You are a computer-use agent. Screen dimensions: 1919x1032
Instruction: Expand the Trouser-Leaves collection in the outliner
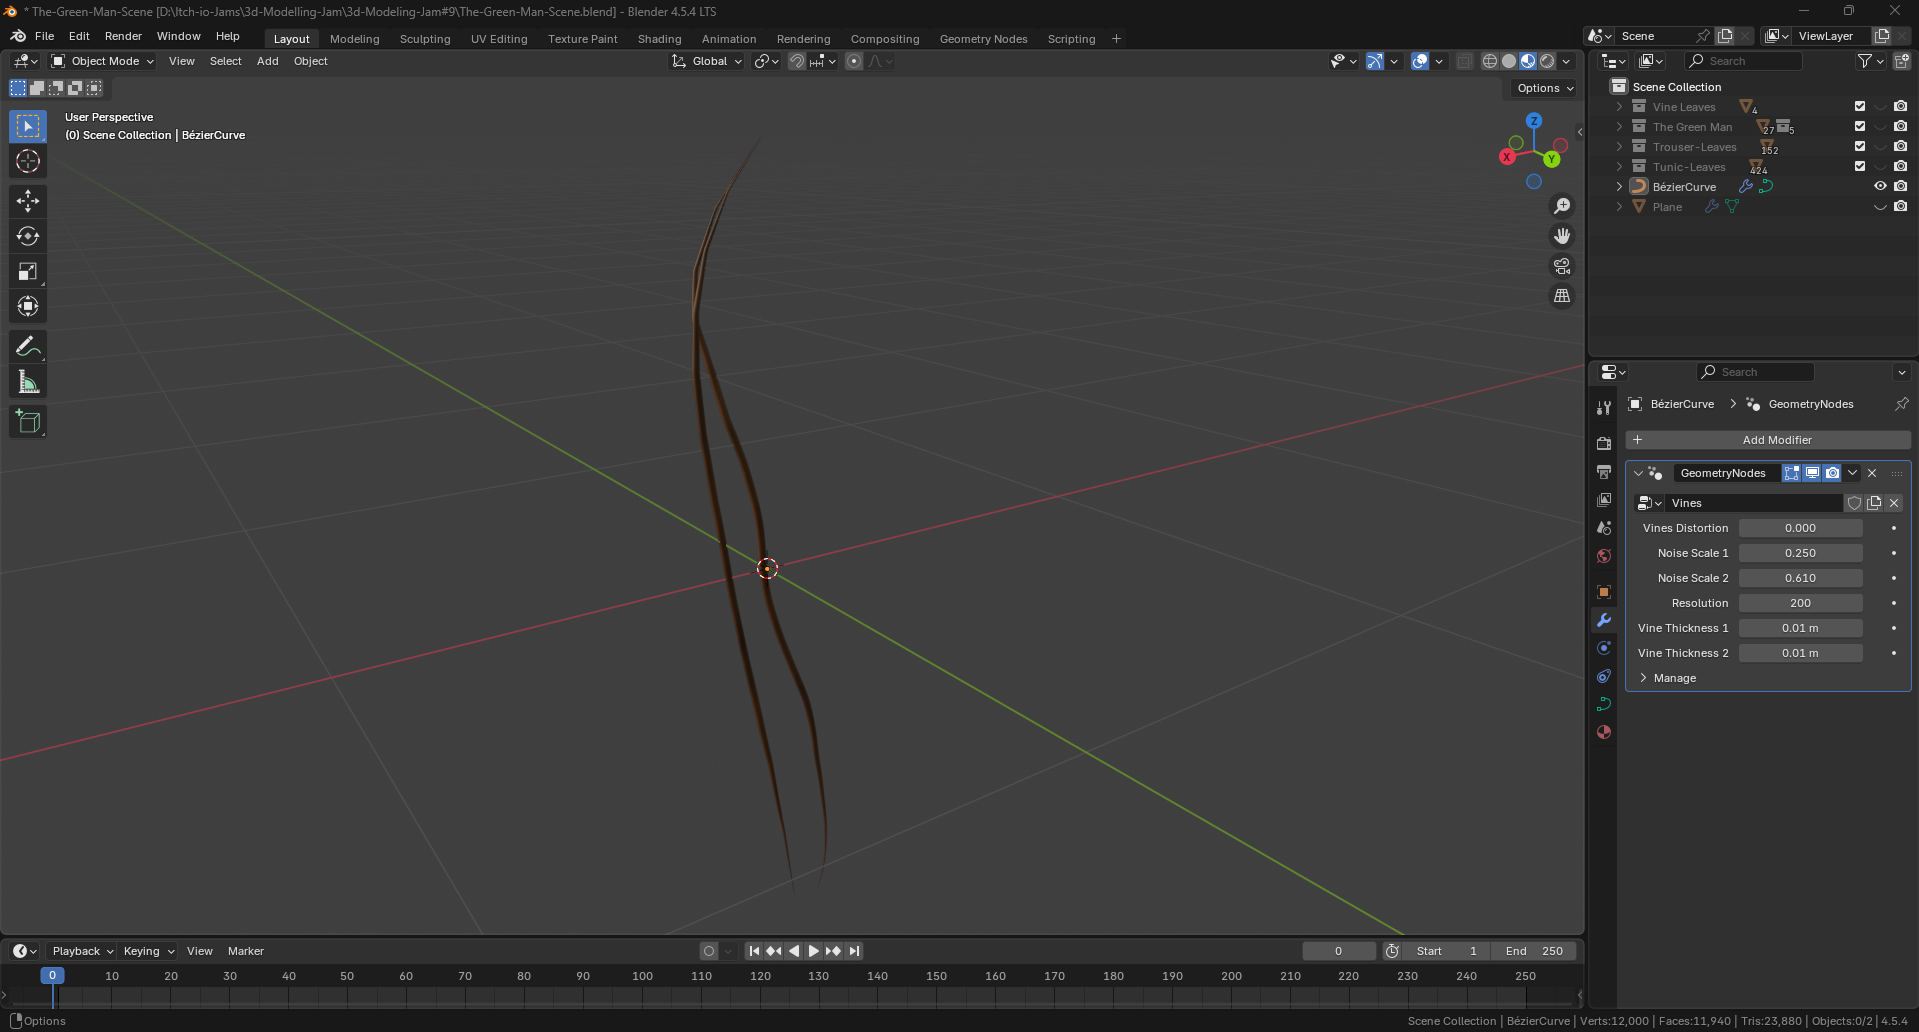[x=1619, y=147]
